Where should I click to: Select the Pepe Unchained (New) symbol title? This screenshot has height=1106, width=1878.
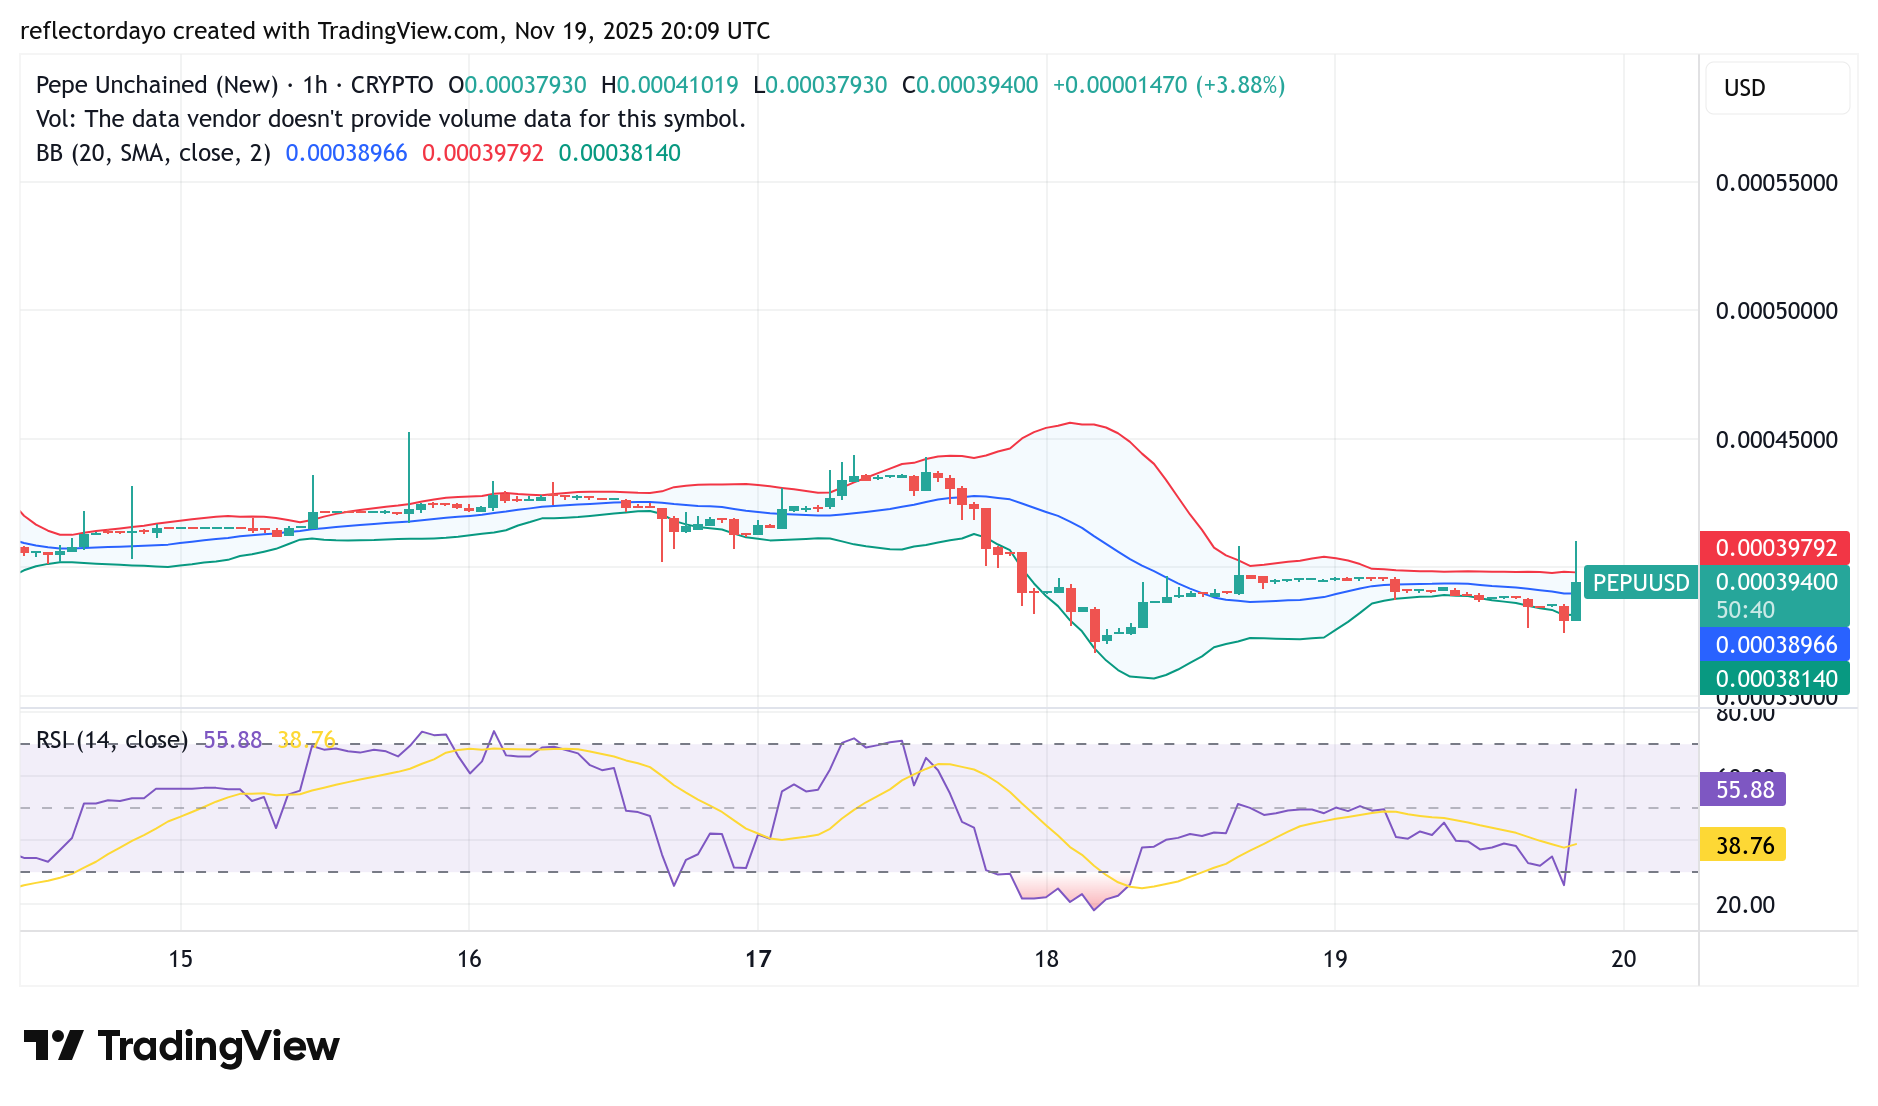[x=157, y=85]
